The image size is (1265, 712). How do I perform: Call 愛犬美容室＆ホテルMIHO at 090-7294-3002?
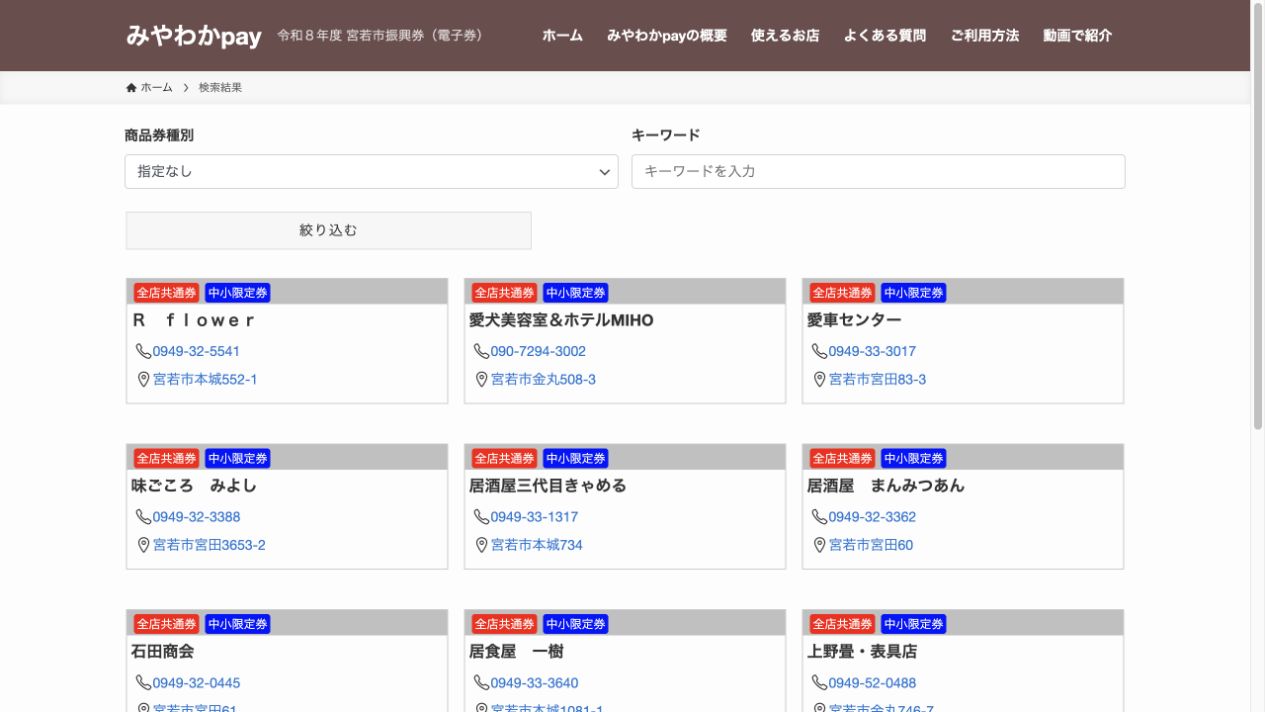pos(538,351)
